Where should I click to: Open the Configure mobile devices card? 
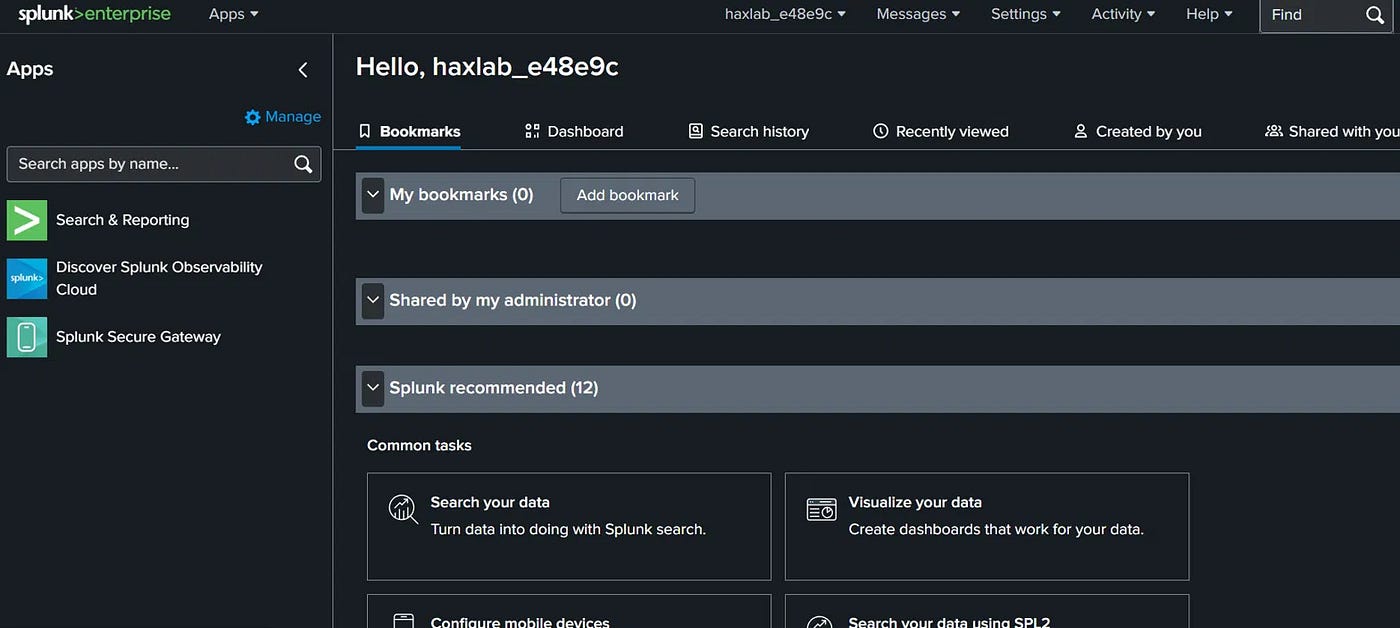[x=569, y=611]
